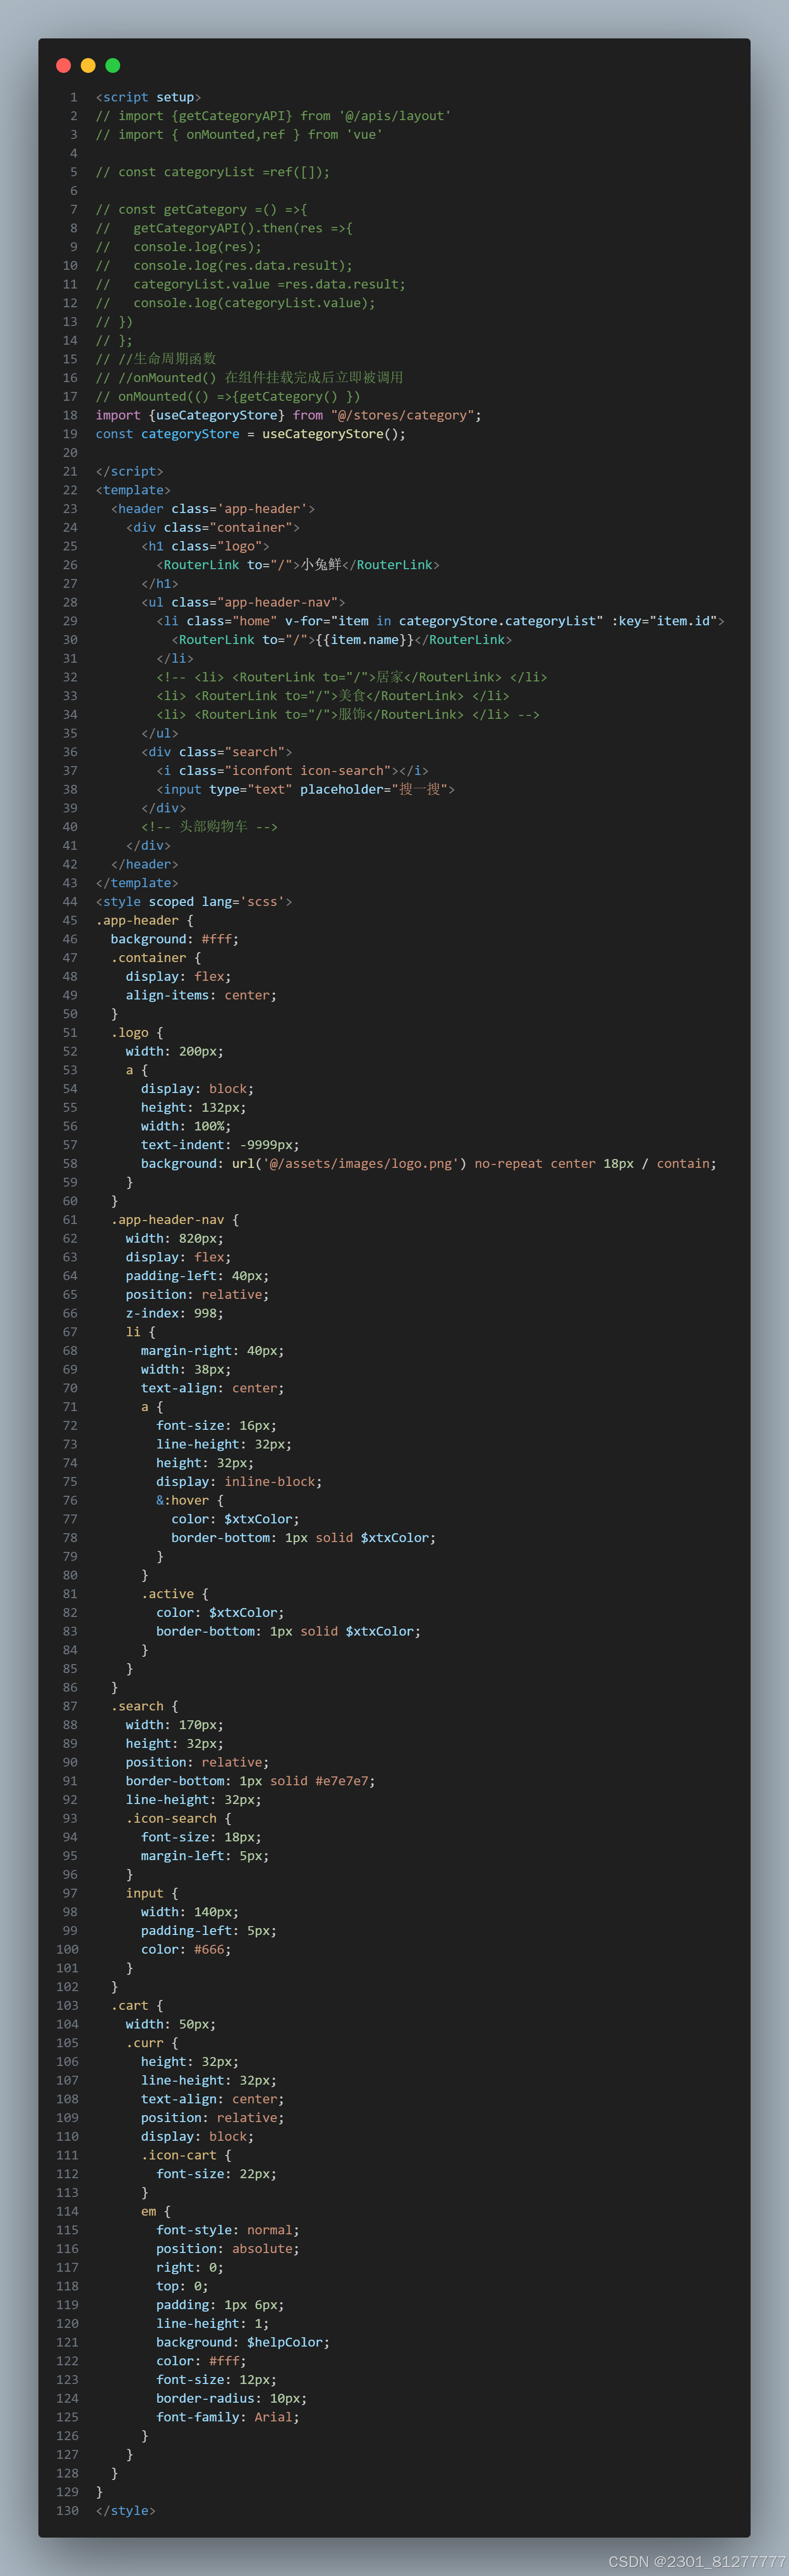Click 'v-for="item in categoryStore.categoryList"' attribute

tap(444, 621)
